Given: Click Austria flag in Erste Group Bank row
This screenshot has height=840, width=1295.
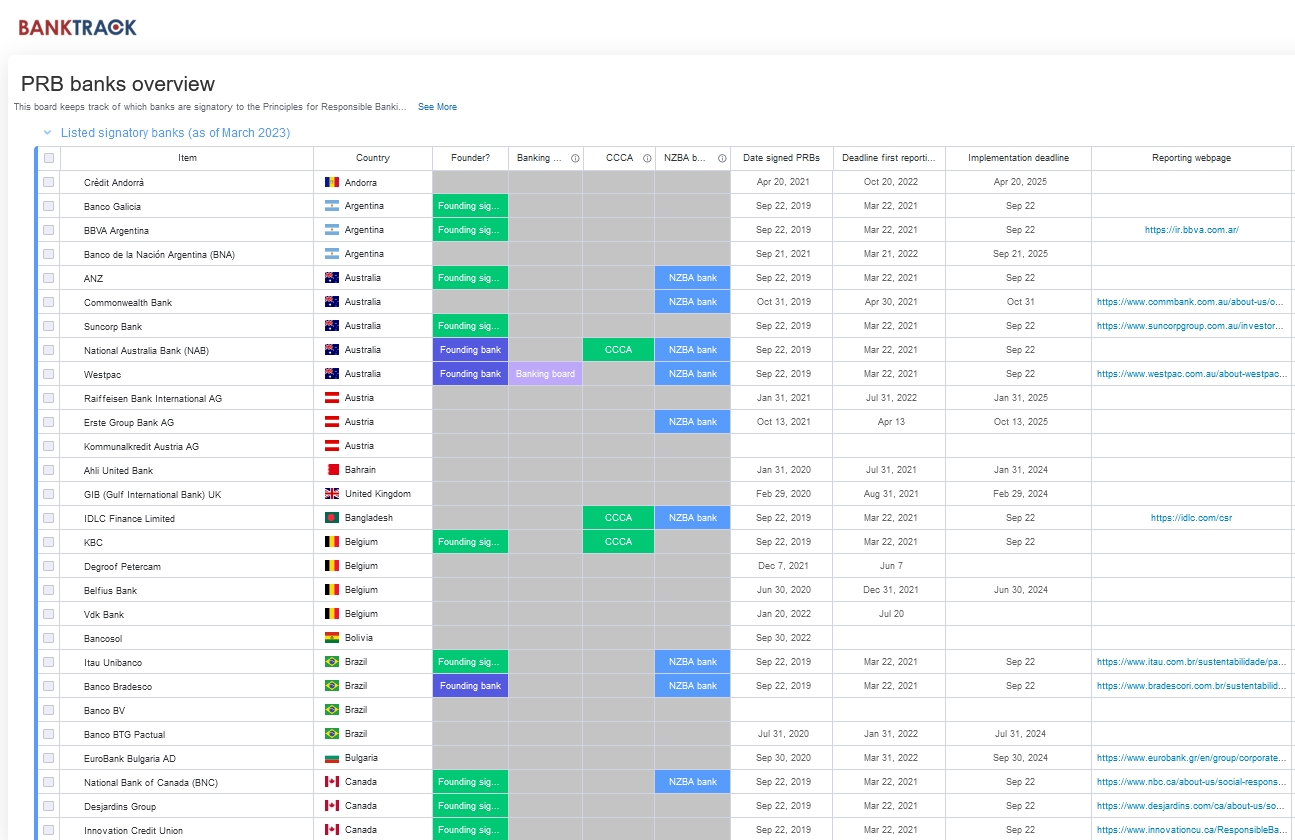Looking at the screenshot, I should pos(332,422).
